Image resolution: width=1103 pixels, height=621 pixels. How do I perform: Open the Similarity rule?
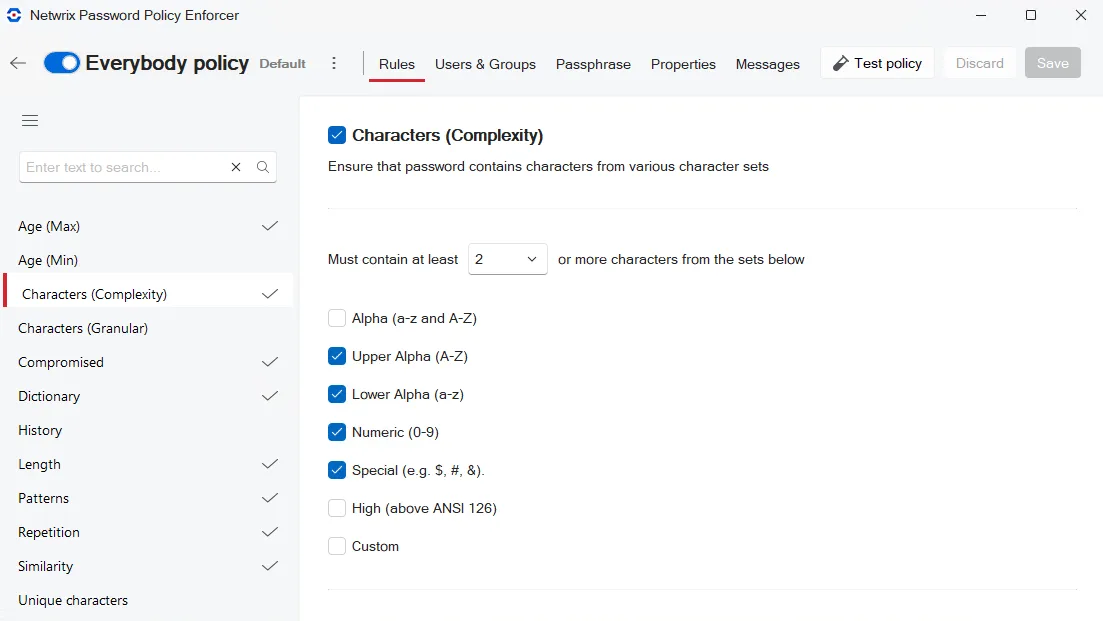click(x=148, y=566)
